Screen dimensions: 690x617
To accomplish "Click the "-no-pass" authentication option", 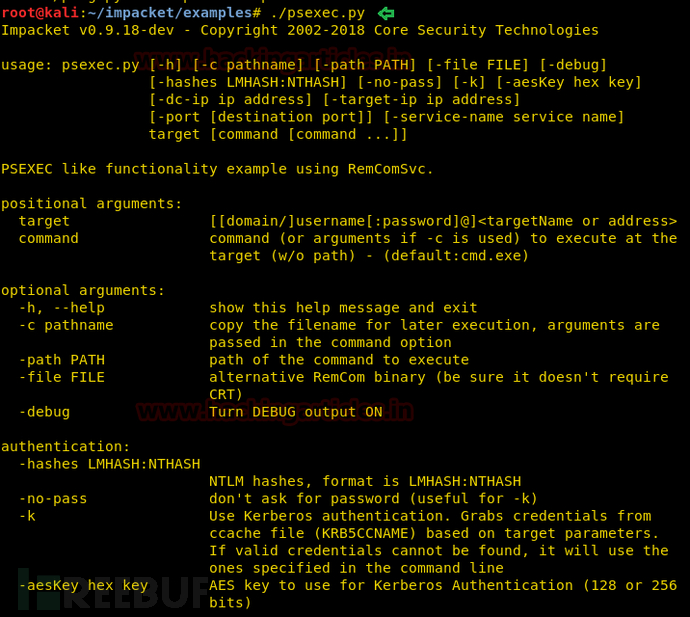I will 53,499.
